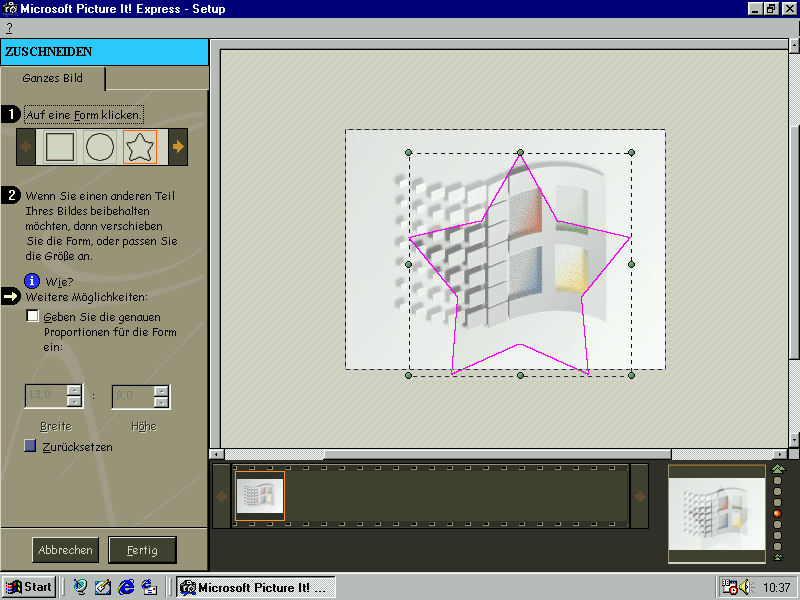Switch to the Ganzes Bild tab
This screenshot has height=600, width=800.
(54, 78)
